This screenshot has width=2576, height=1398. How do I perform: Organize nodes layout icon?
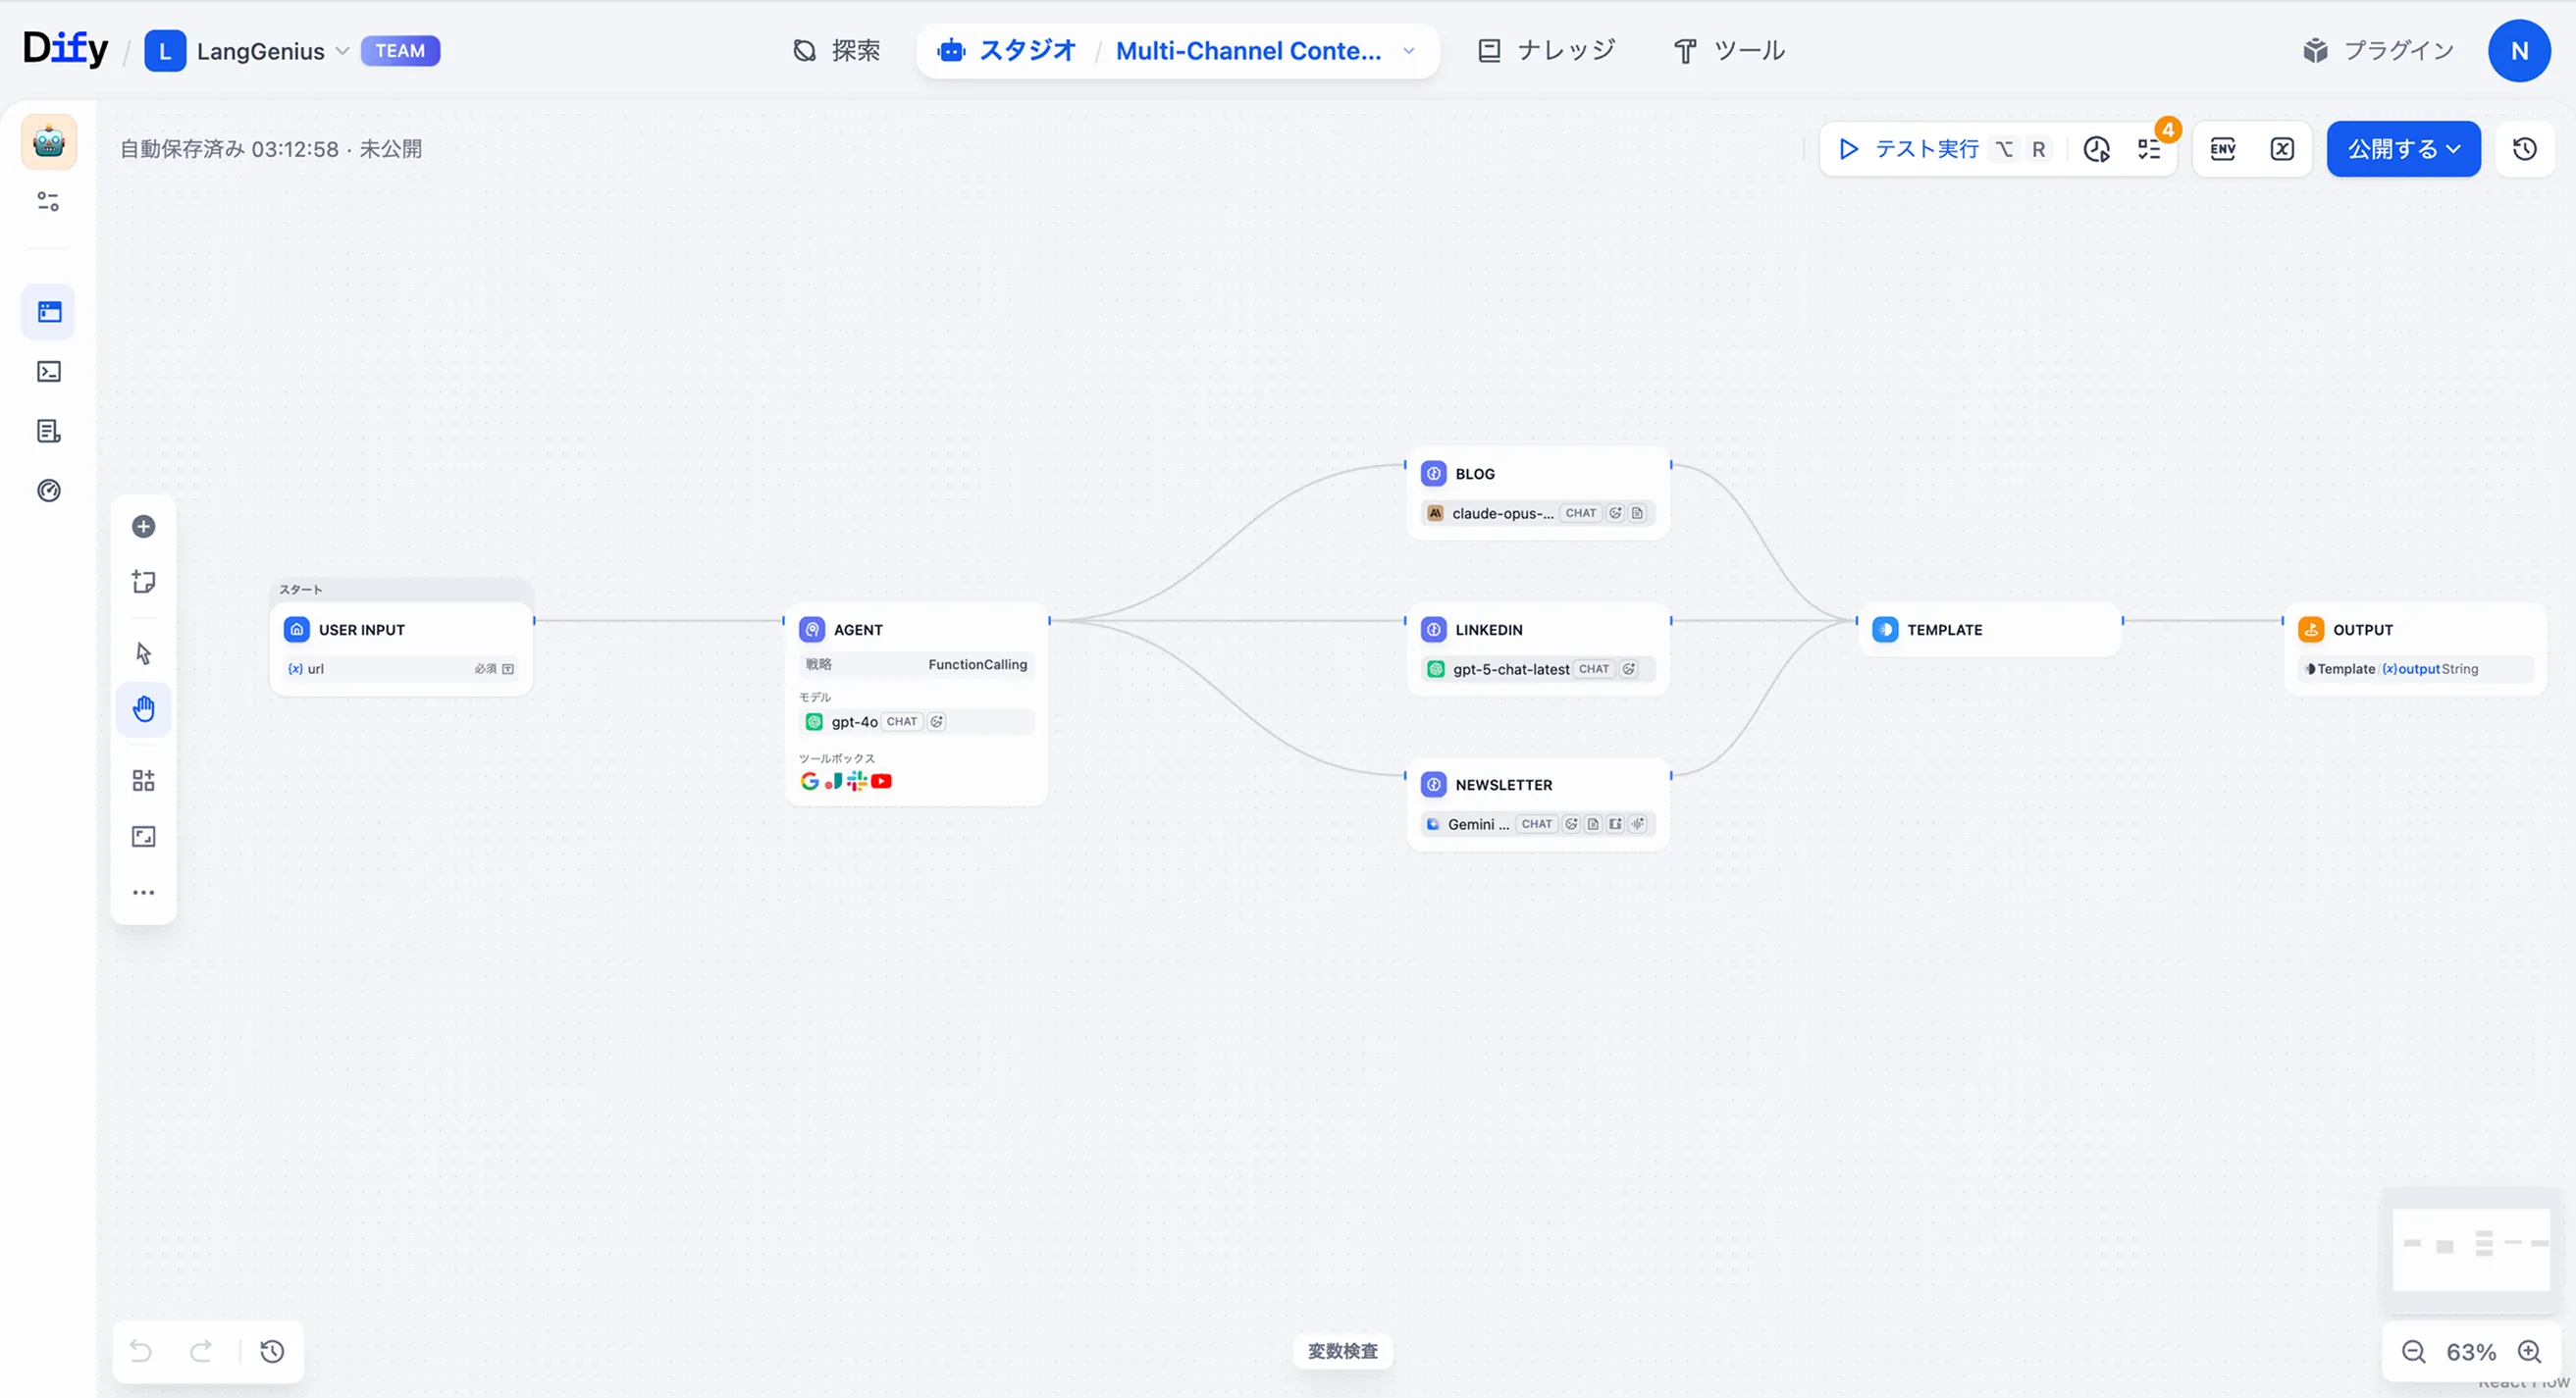pos(143,781)
